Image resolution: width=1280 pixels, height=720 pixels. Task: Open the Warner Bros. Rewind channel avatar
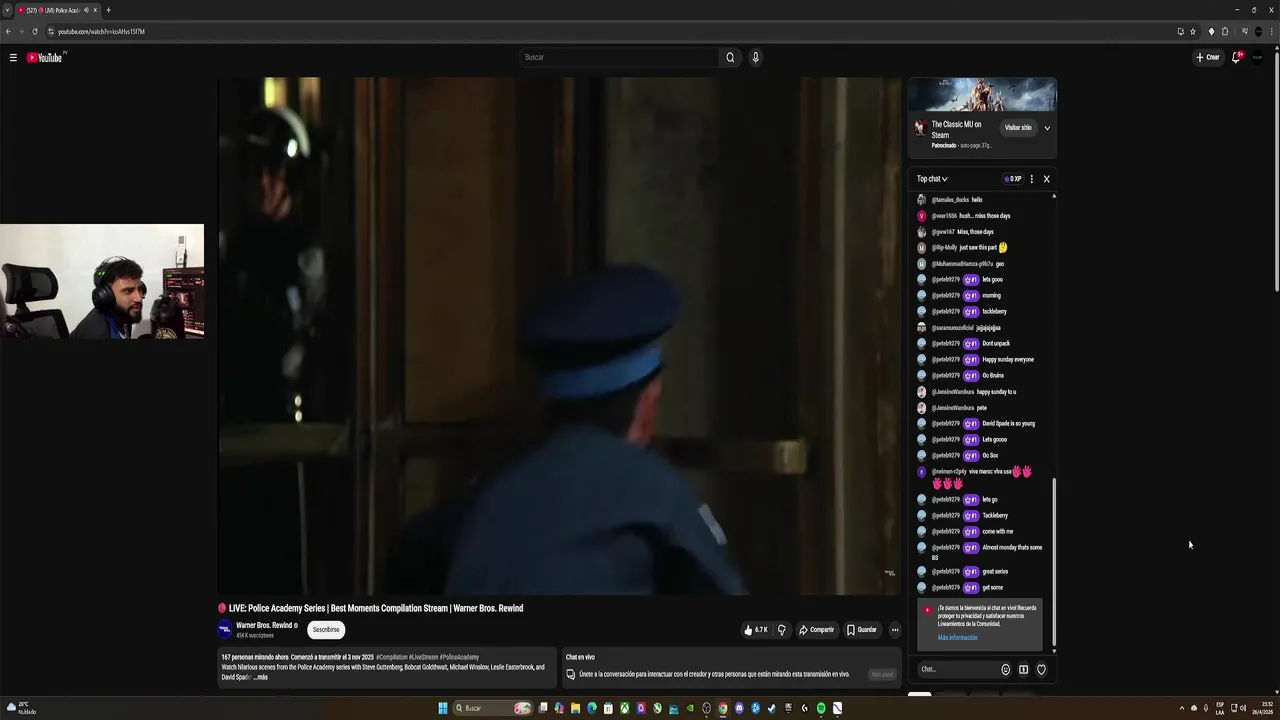225,629
